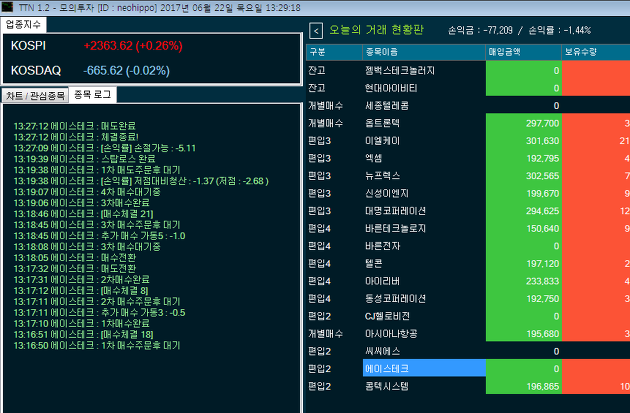Screen dimensions: 630x413
Task: Click log line 13:19:39 스탑로스 완료
Action: (84, 159)
